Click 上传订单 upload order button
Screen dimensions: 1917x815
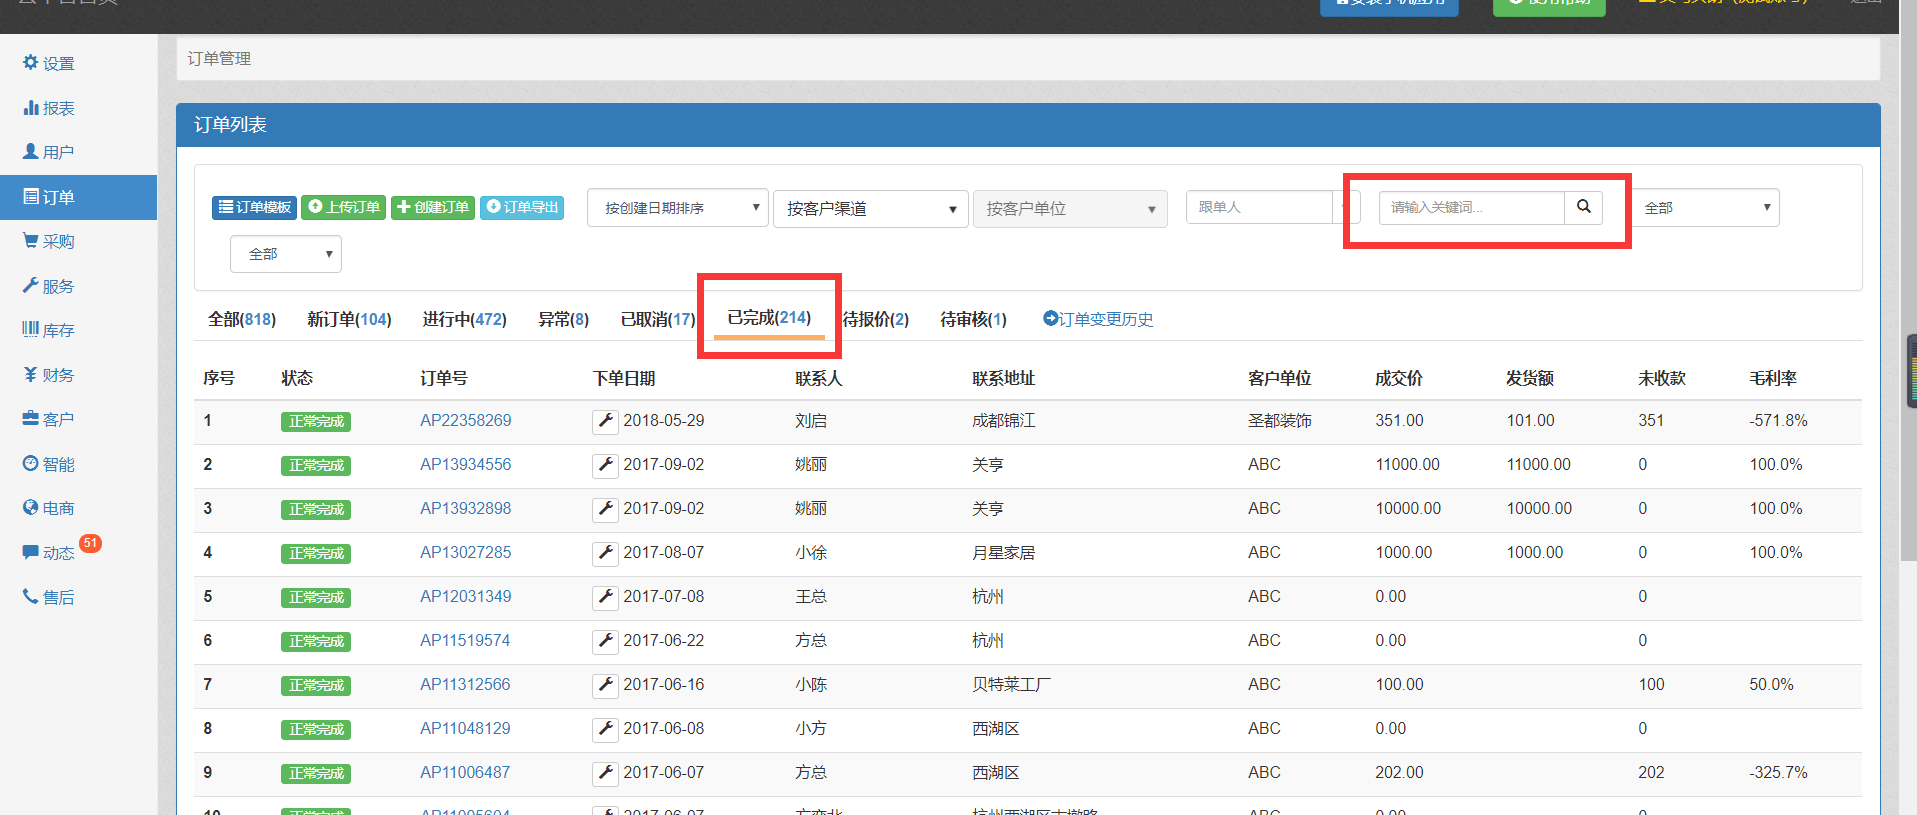pyautogui.click(x=343, y=207)
